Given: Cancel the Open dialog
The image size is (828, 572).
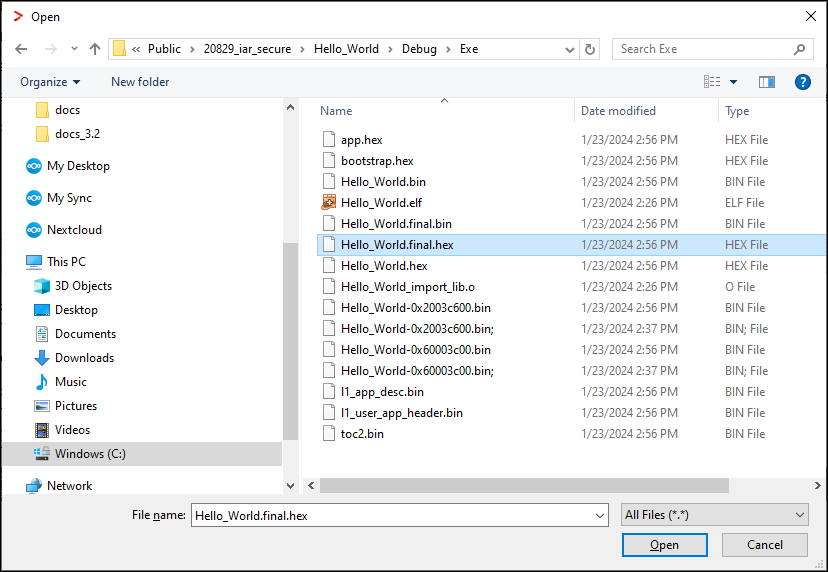Looking at the screenshot, I should pyautogui.click(x=765, y=545).
